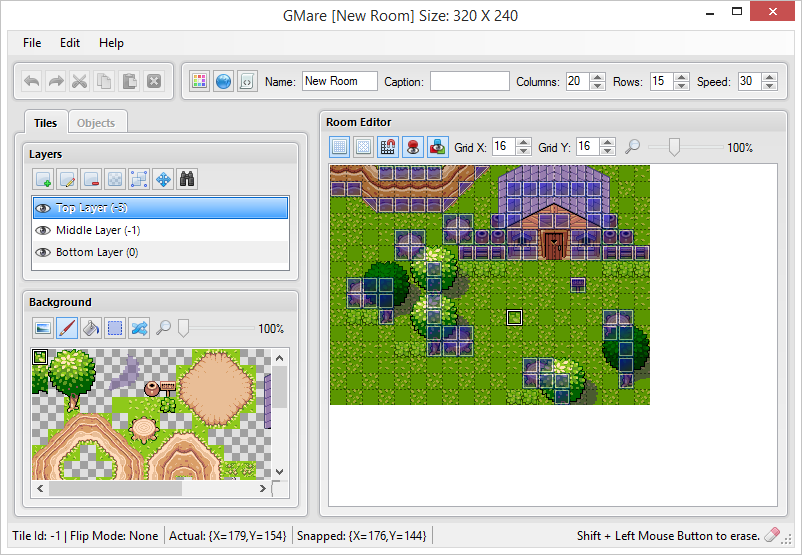The width and height of the screenshot is (802, 555).
Task: Click the Copy icon in main toolbar
Action: (104, 81)
